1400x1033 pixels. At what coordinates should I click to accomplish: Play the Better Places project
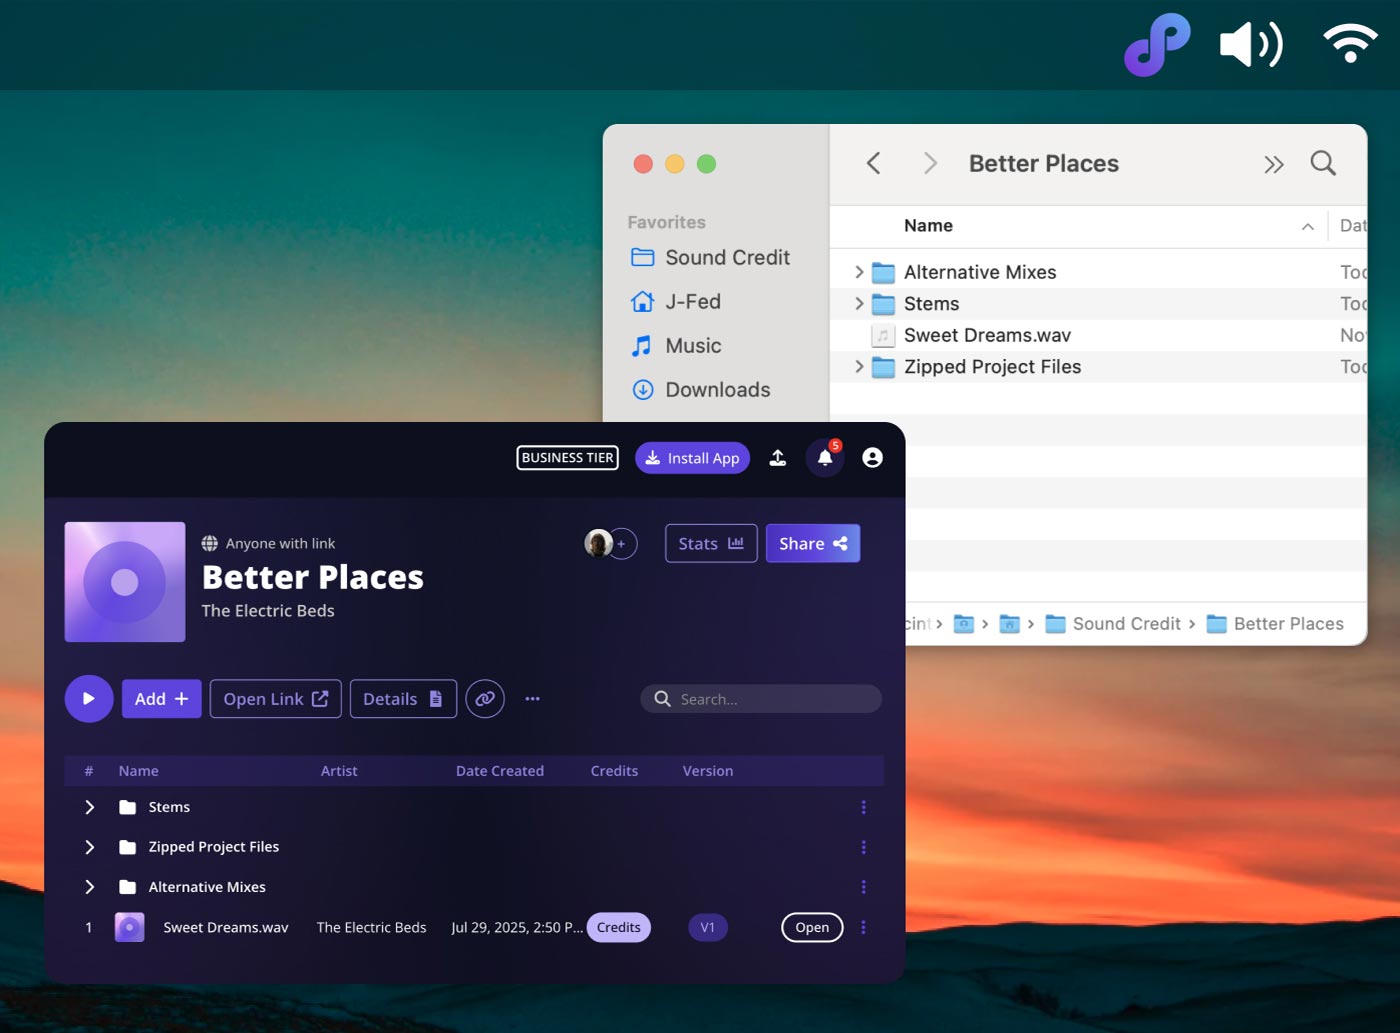tap(89, 698)
